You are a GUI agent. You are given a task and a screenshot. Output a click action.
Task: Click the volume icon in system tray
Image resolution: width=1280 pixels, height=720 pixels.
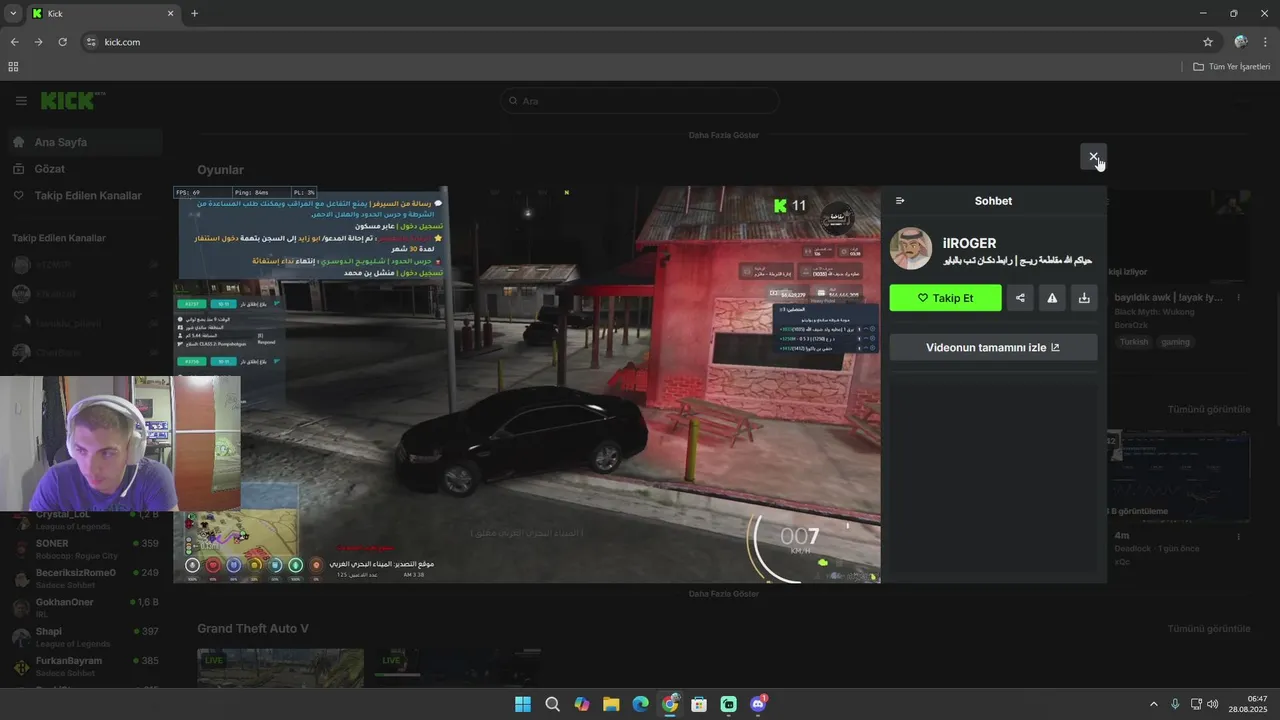pyautogui.click(x=1213, y=704)
